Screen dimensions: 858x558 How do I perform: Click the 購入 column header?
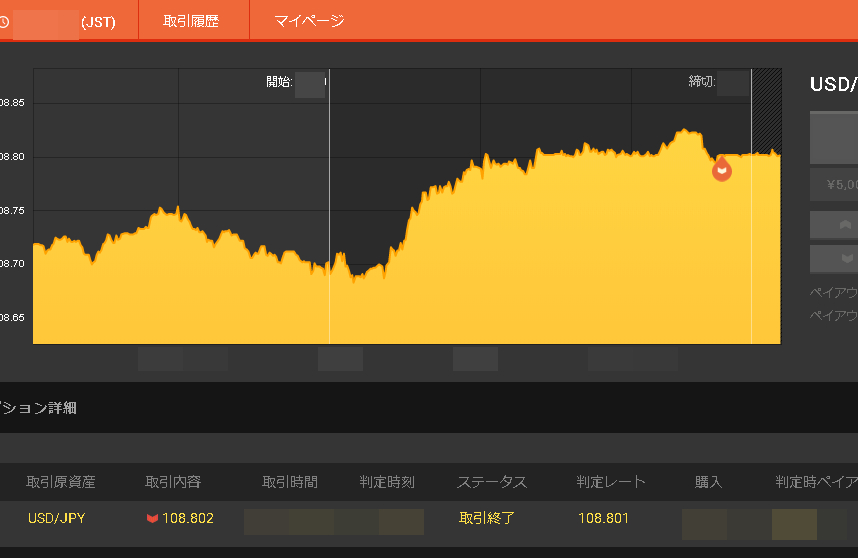tap(709, 482)
